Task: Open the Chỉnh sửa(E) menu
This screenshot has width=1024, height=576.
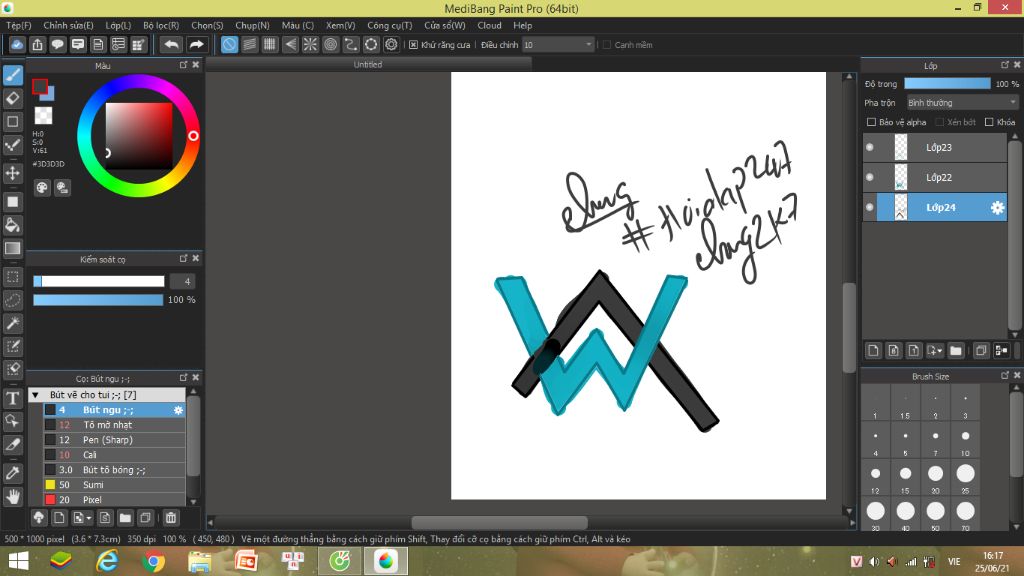Action: coord(69,25)
